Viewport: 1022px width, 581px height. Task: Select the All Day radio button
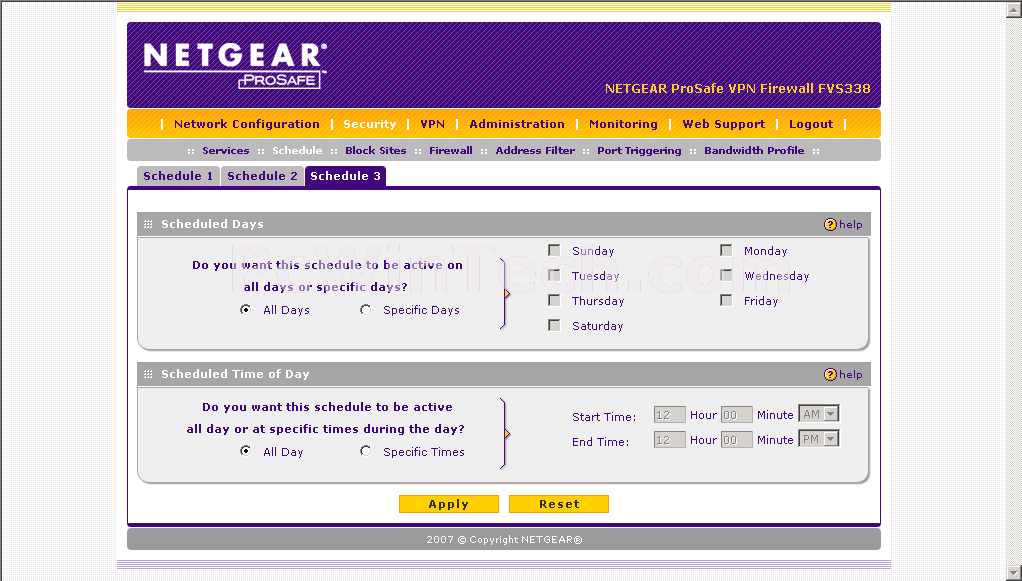coord(245,451)
